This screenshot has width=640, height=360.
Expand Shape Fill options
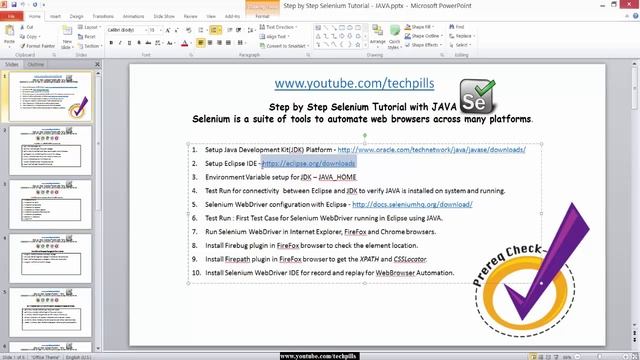(x=419, y=27)
